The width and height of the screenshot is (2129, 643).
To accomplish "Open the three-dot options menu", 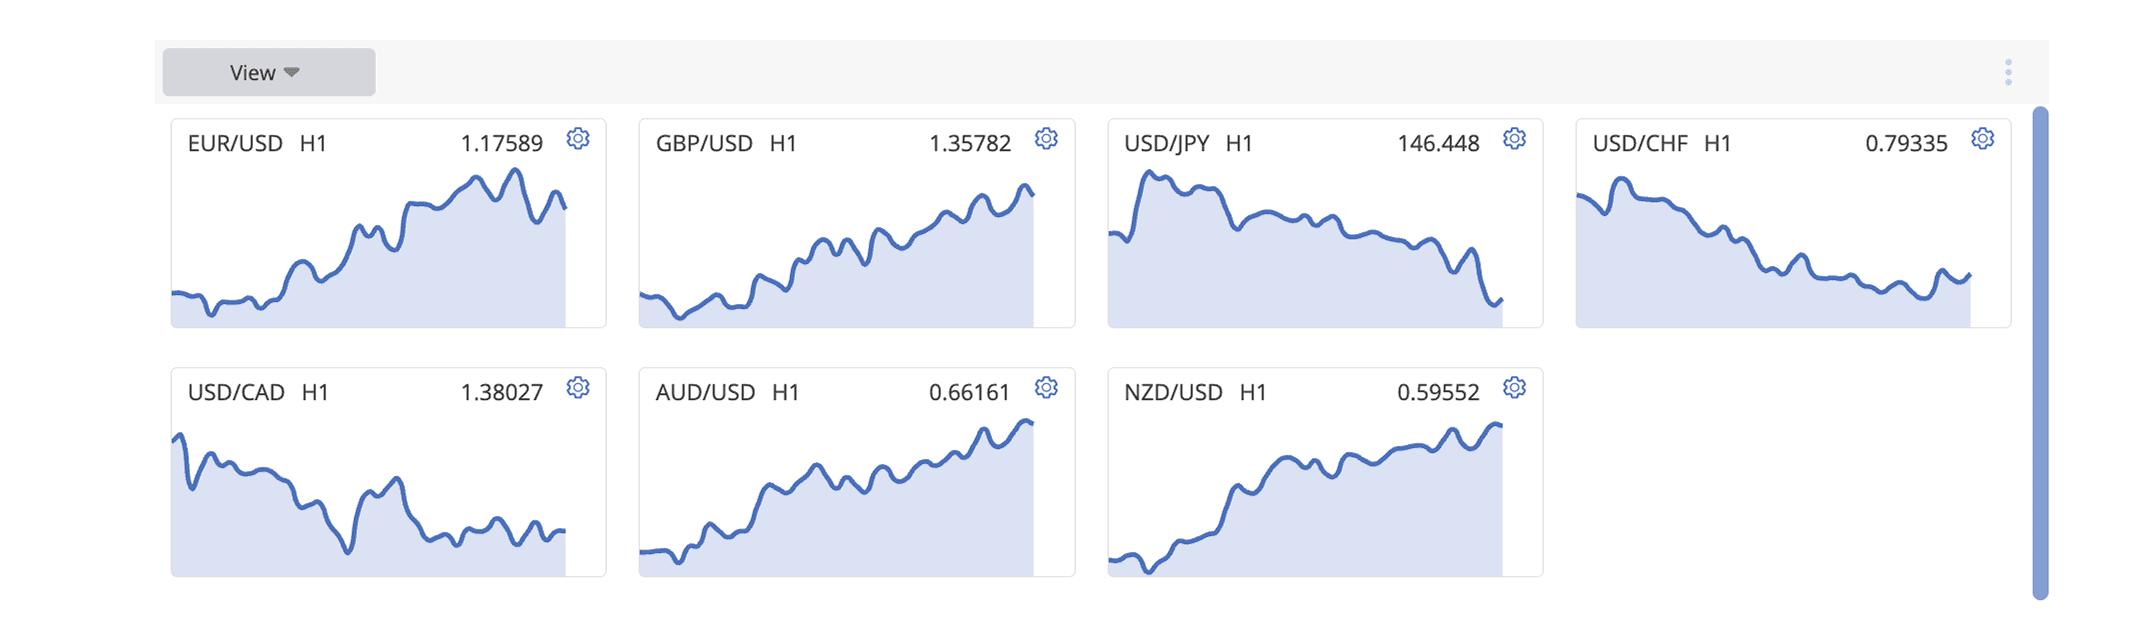I will (x=2007, y=71).
